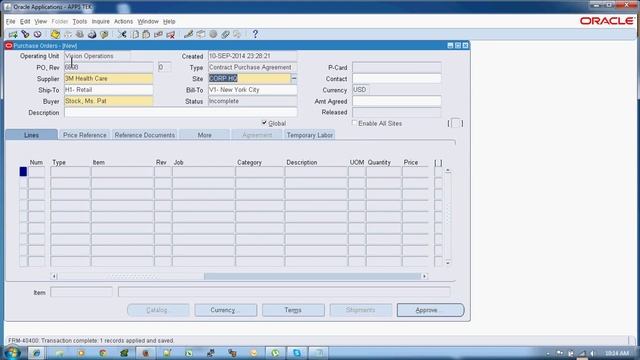Click the Switch Responsibilities toolbar icon
This screenshot has width=640, height=360.
tap(80, 34)
